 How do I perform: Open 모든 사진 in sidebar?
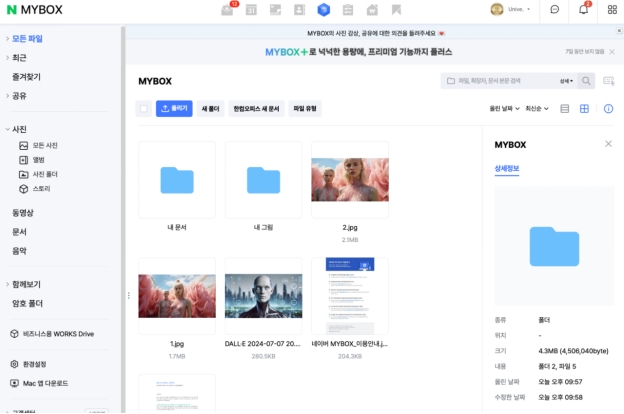tap(39, 146)
